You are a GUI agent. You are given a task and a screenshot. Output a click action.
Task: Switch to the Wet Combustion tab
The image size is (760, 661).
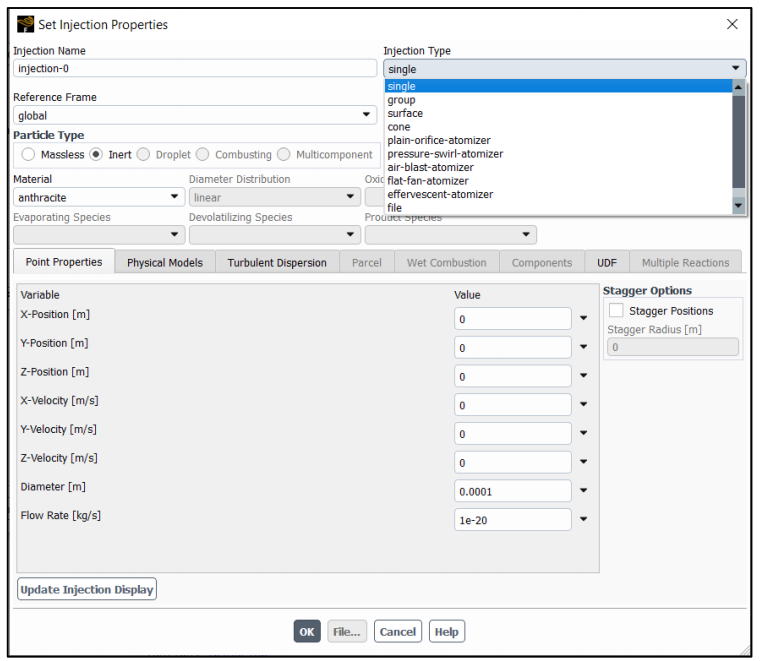coord(446,263)
